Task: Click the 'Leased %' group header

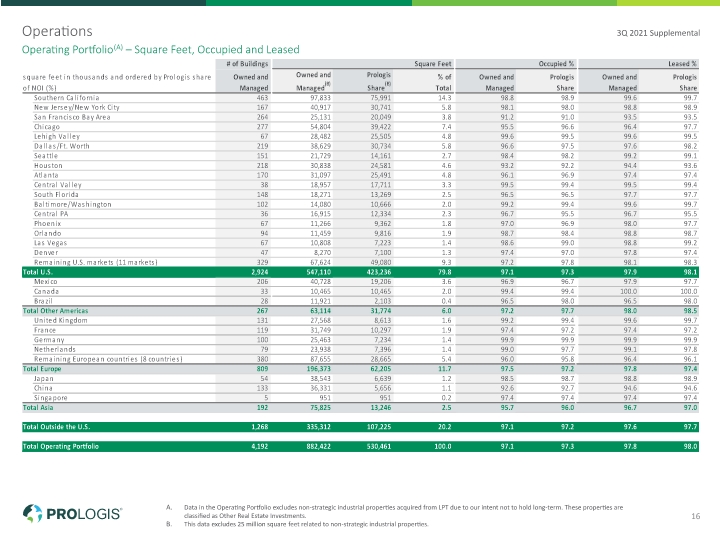Action: [x=682, y=64]
